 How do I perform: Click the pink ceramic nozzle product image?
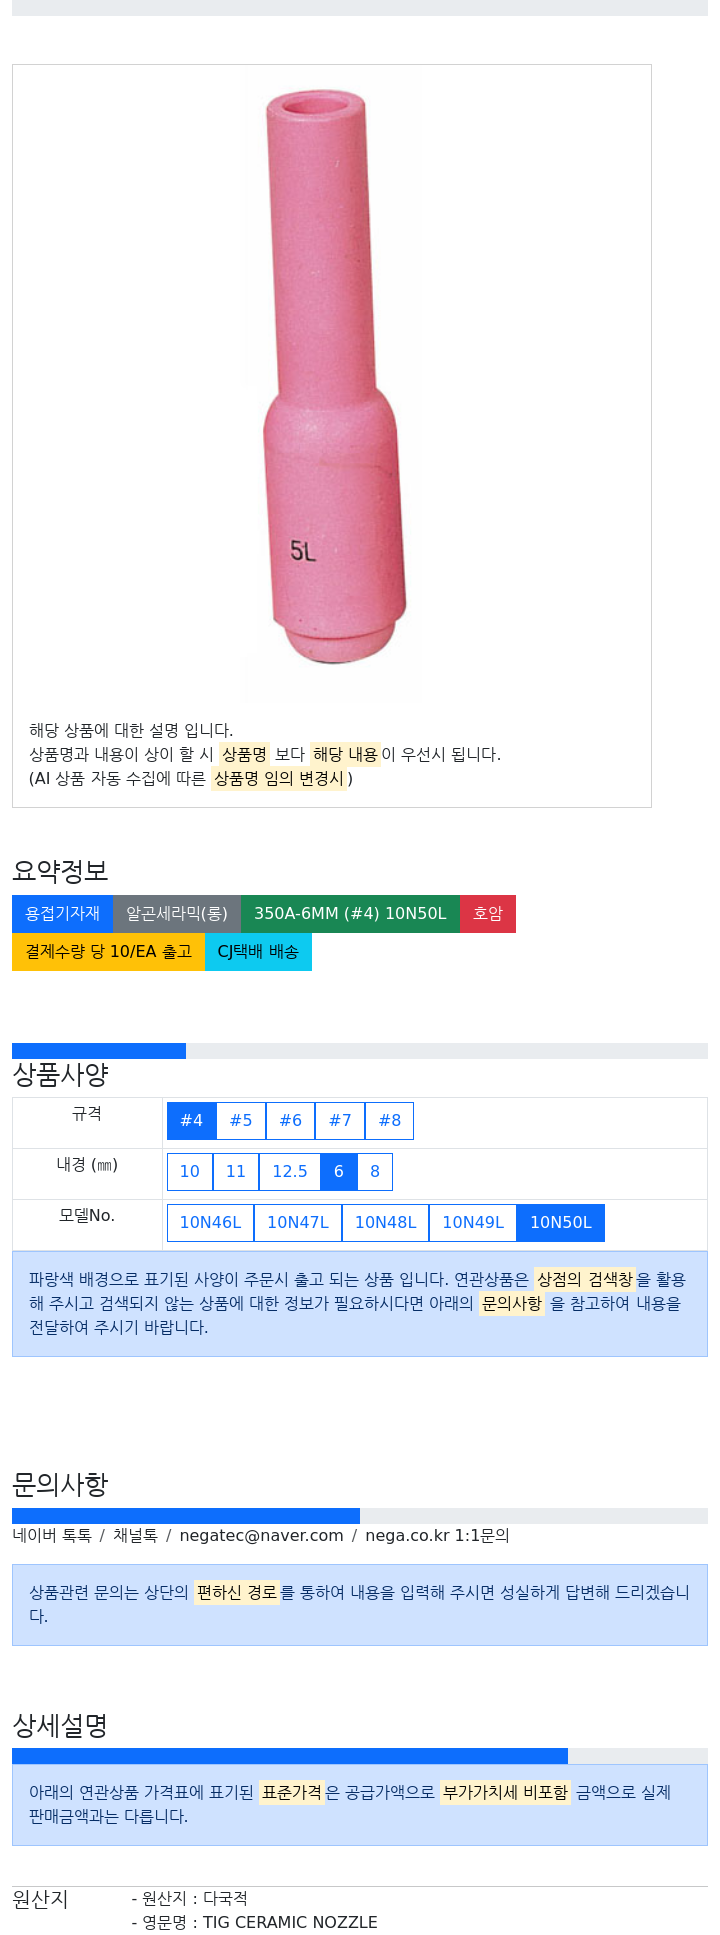332,381
